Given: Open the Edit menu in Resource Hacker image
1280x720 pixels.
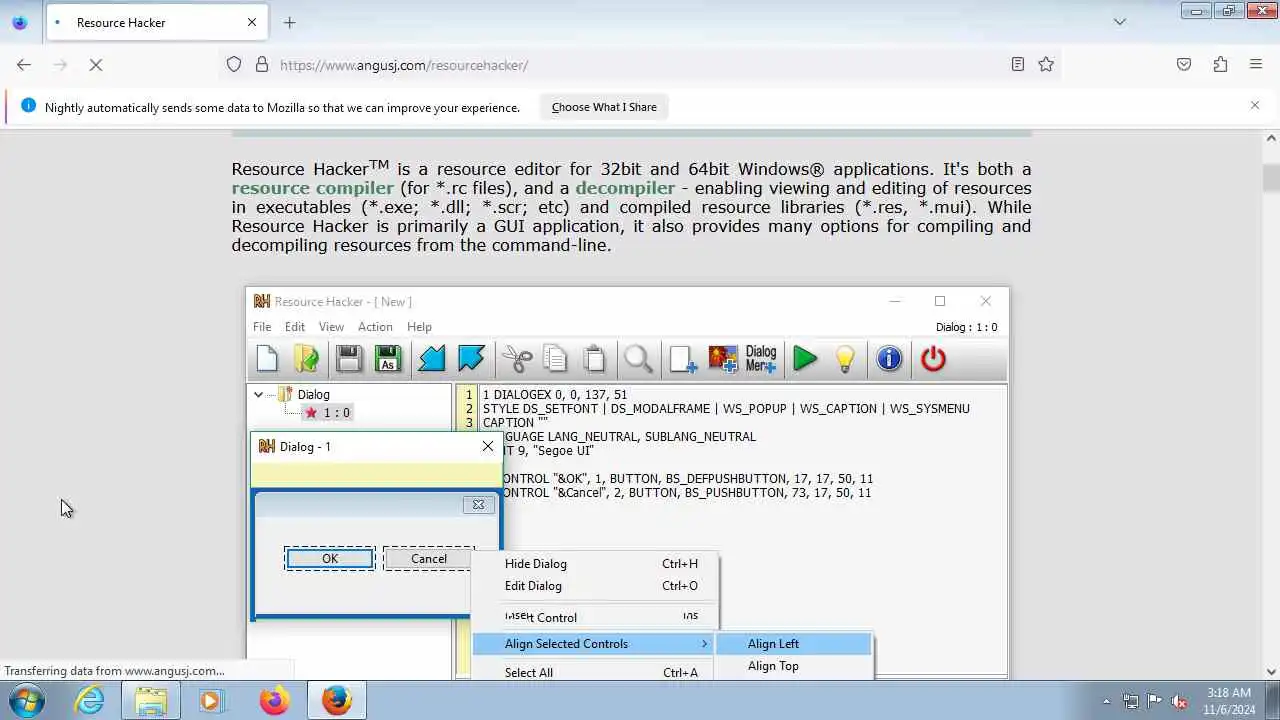Looking at the screenshot, I should (294, 327).
